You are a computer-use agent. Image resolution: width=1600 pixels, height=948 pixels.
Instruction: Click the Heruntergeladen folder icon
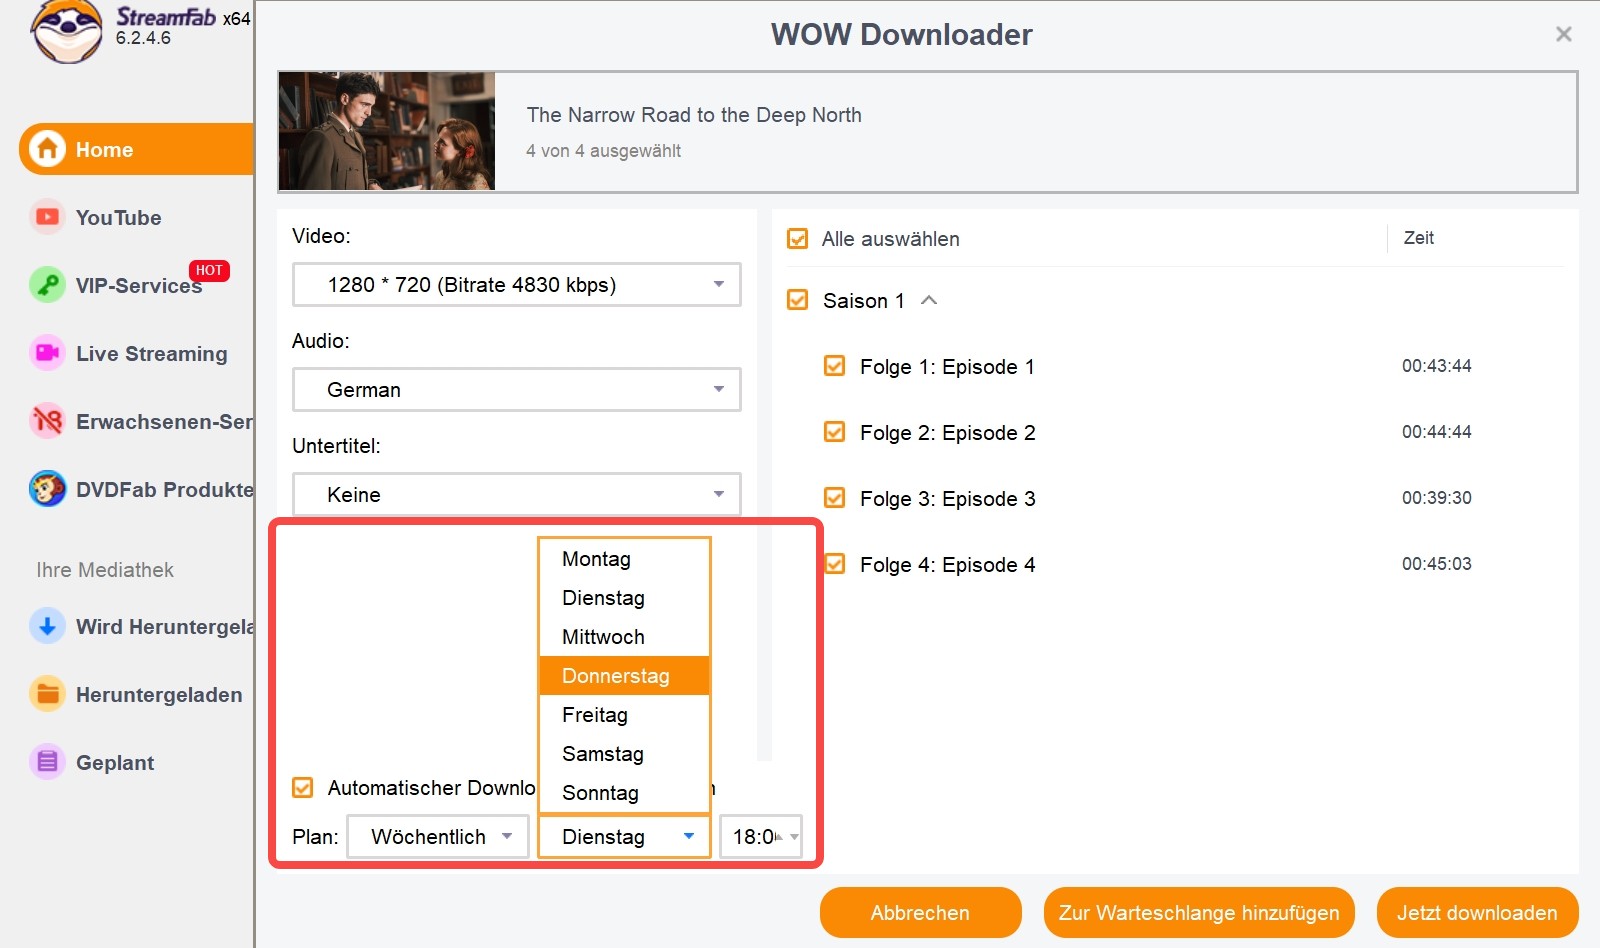(47, 694)
